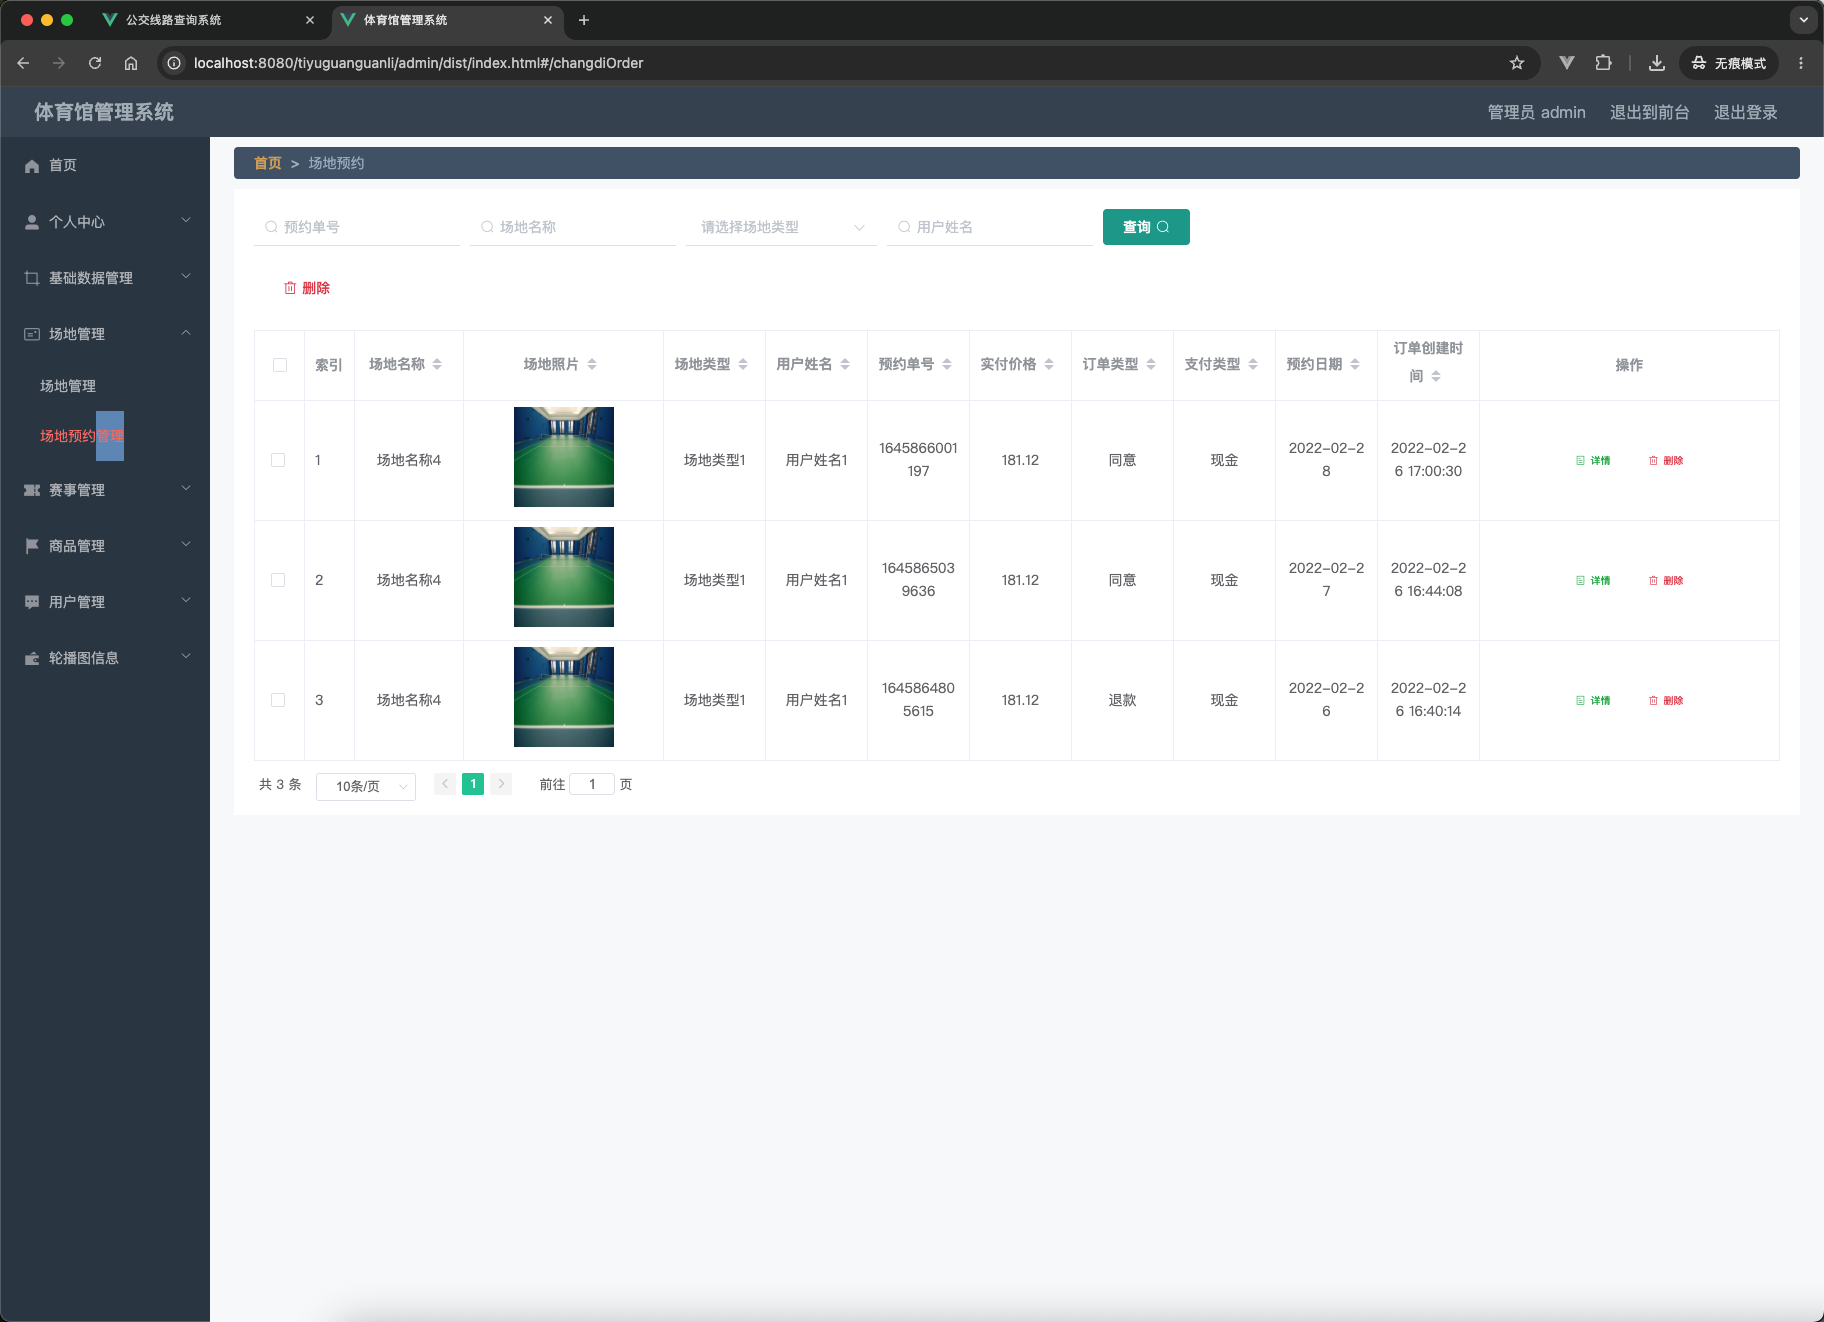Image resolution: width=1824 pixels, height=1322 pixels.
Task: Click the 场地名称 search field
Action: 573,227
